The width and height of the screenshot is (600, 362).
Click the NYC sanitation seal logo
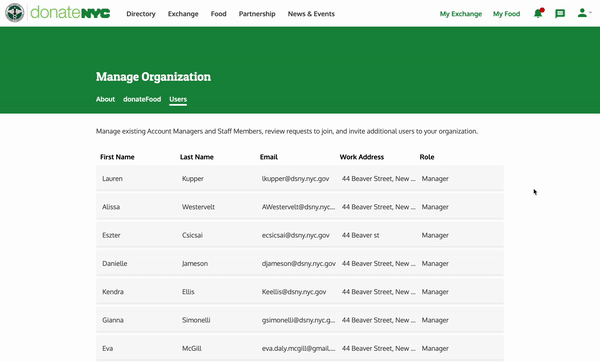(15, 13)
